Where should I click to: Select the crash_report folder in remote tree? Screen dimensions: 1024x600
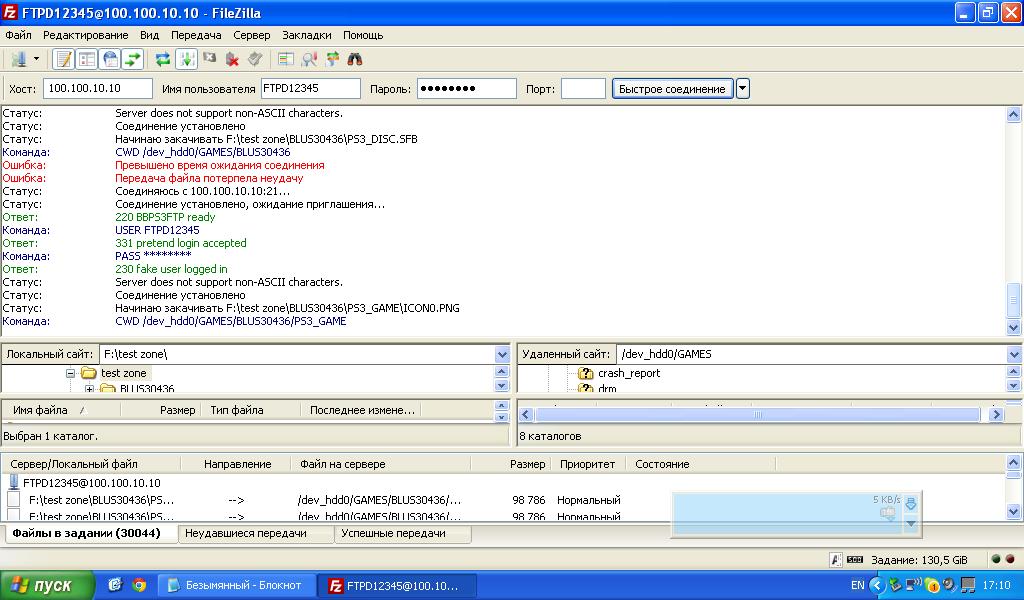(629, 373)
